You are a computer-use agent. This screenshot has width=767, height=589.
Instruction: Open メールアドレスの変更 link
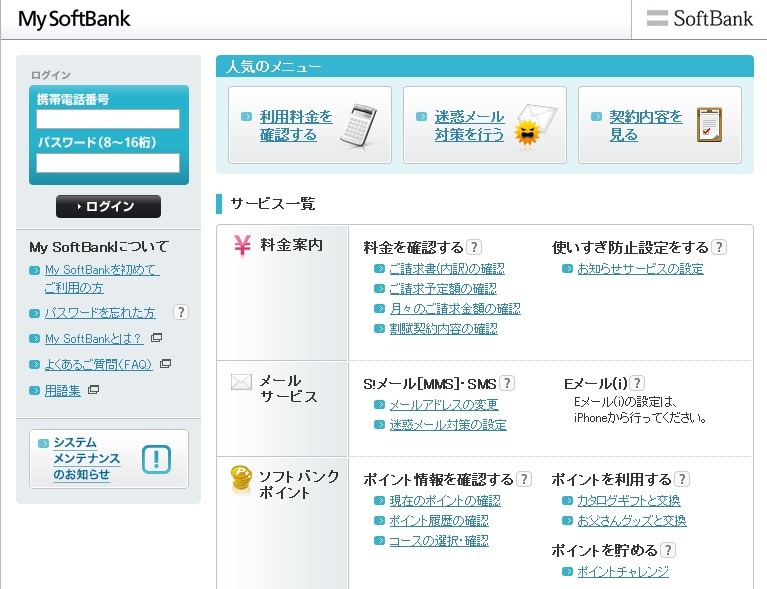(x=444, y=405)
